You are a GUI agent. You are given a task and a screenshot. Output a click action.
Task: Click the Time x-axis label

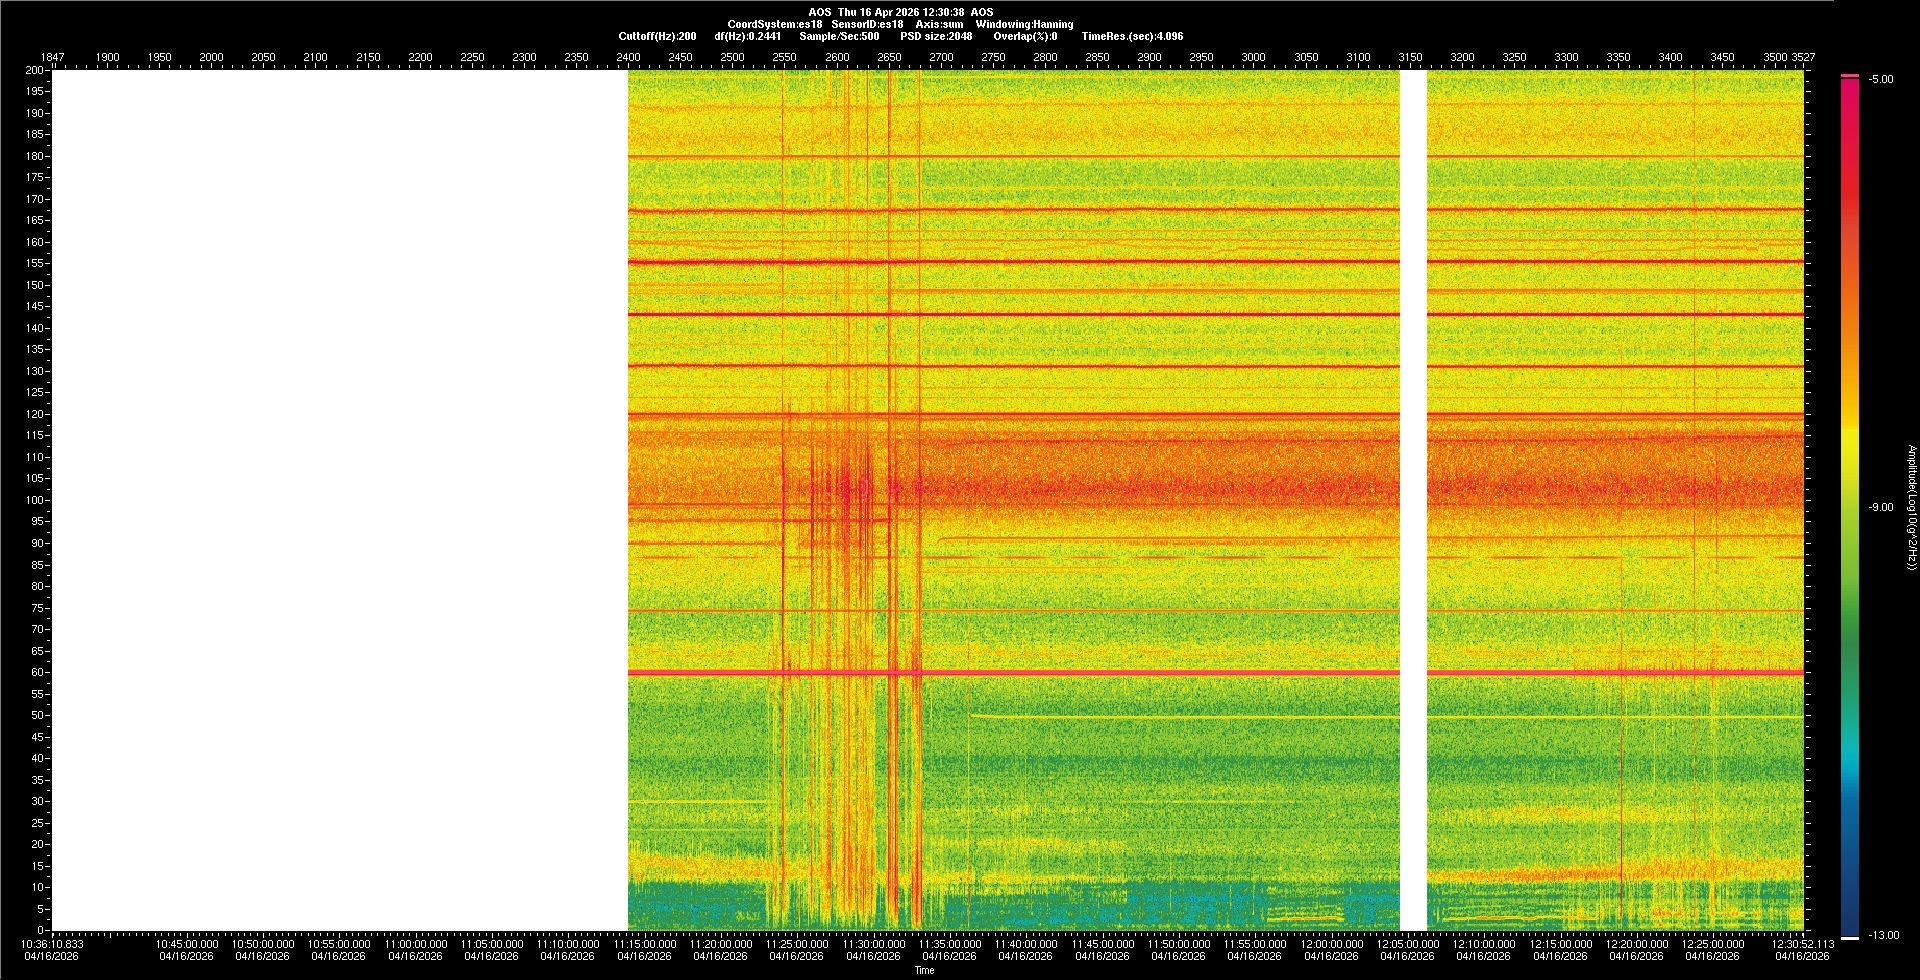point(924,970)
